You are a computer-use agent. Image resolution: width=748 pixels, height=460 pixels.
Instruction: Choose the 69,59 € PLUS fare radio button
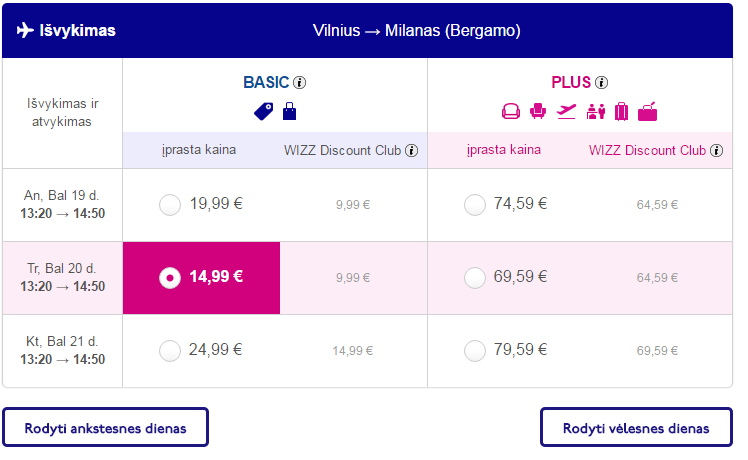point(475,278)
